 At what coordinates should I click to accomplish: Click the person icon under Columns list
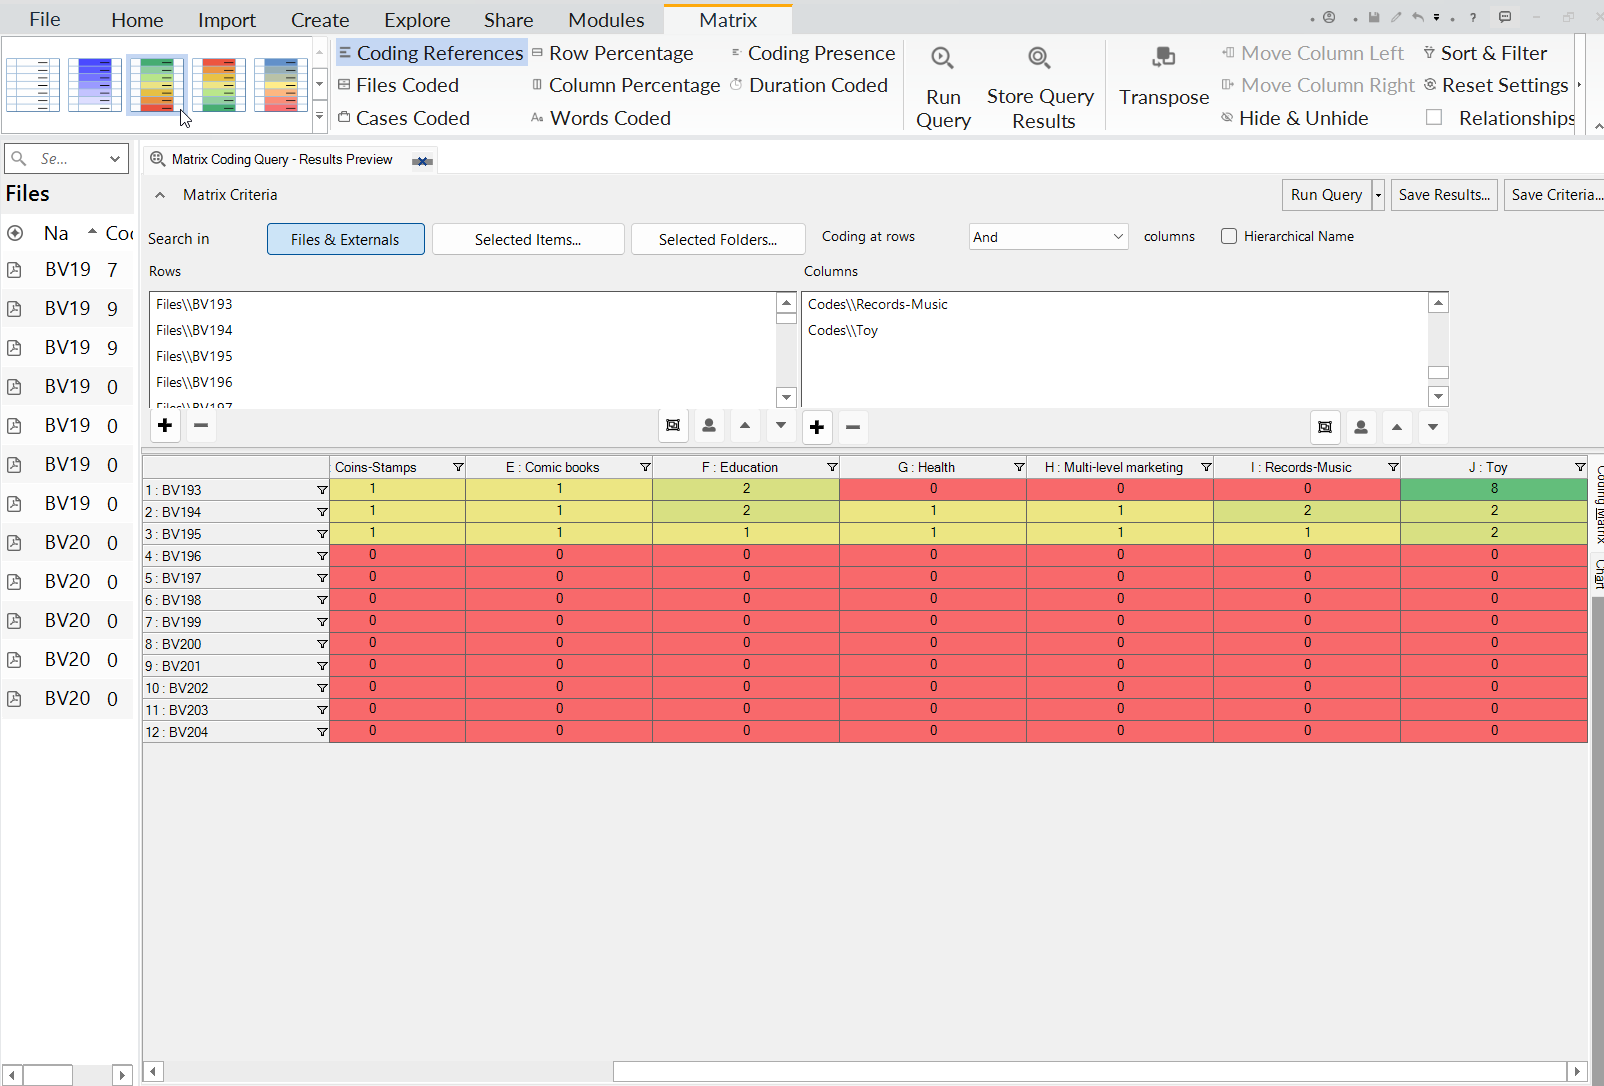pyautogui.click(x=1361, y=428)
